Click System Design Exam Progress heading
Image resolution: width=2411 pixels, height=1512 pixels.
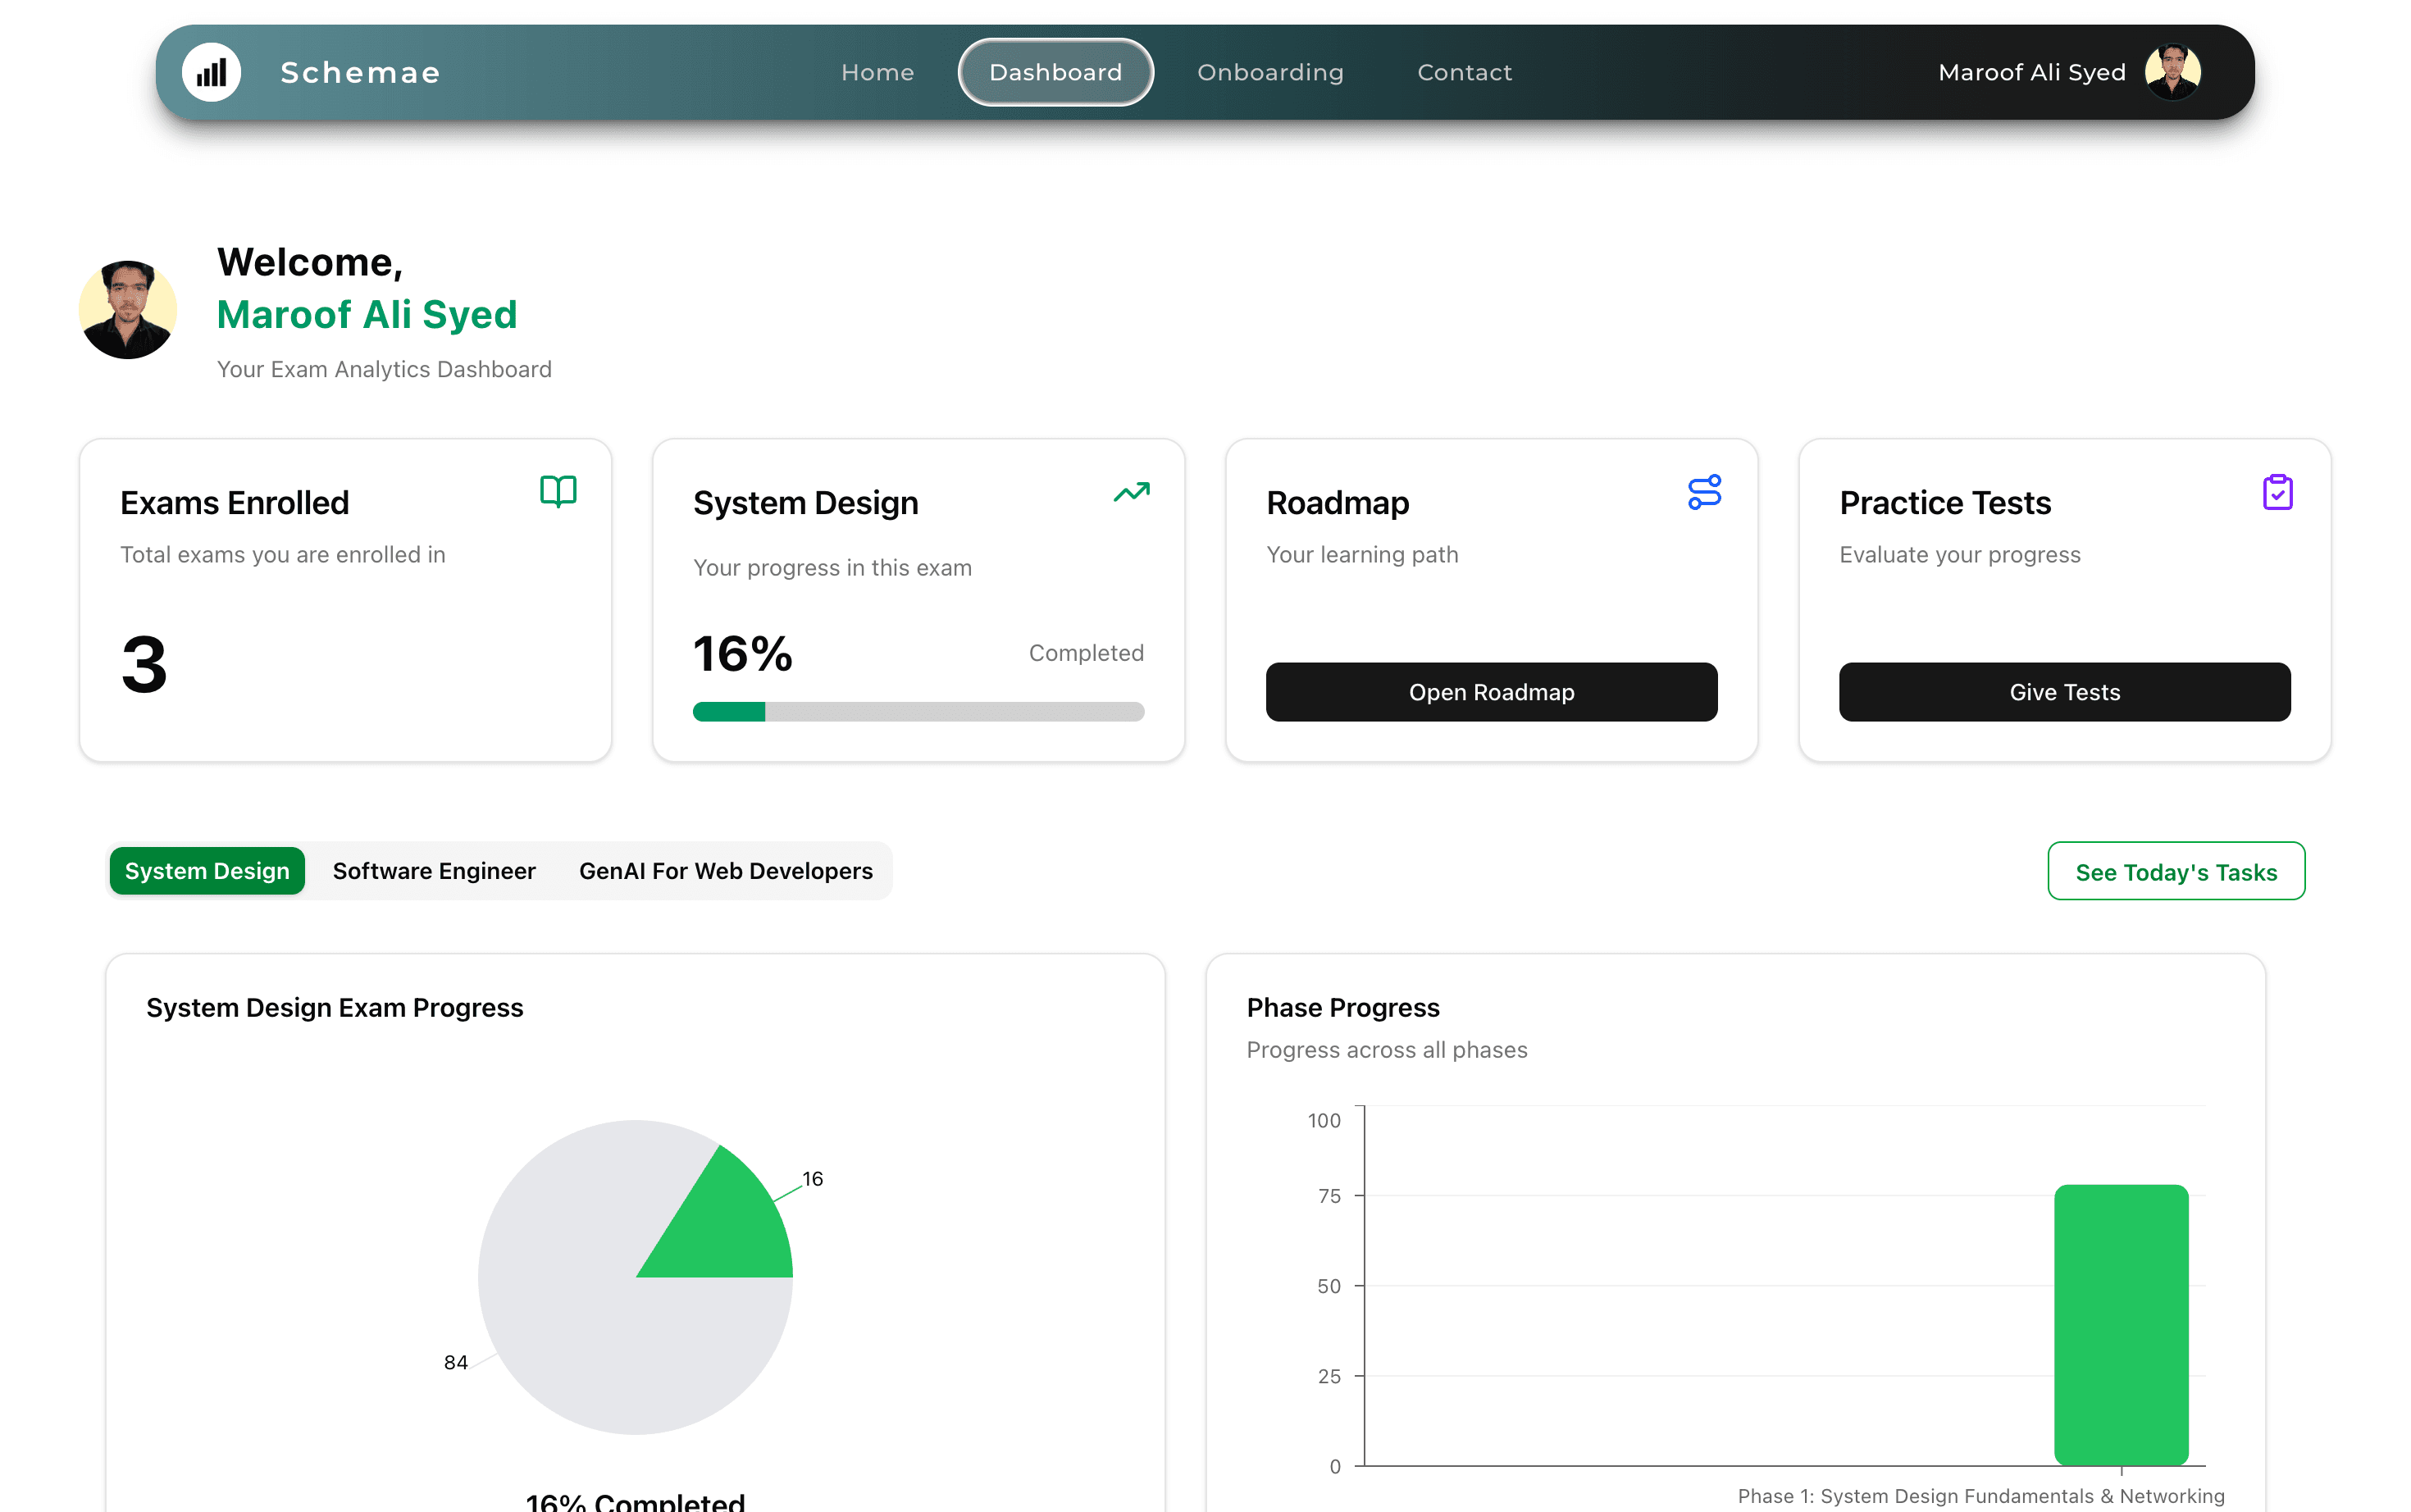[334, 1008]
